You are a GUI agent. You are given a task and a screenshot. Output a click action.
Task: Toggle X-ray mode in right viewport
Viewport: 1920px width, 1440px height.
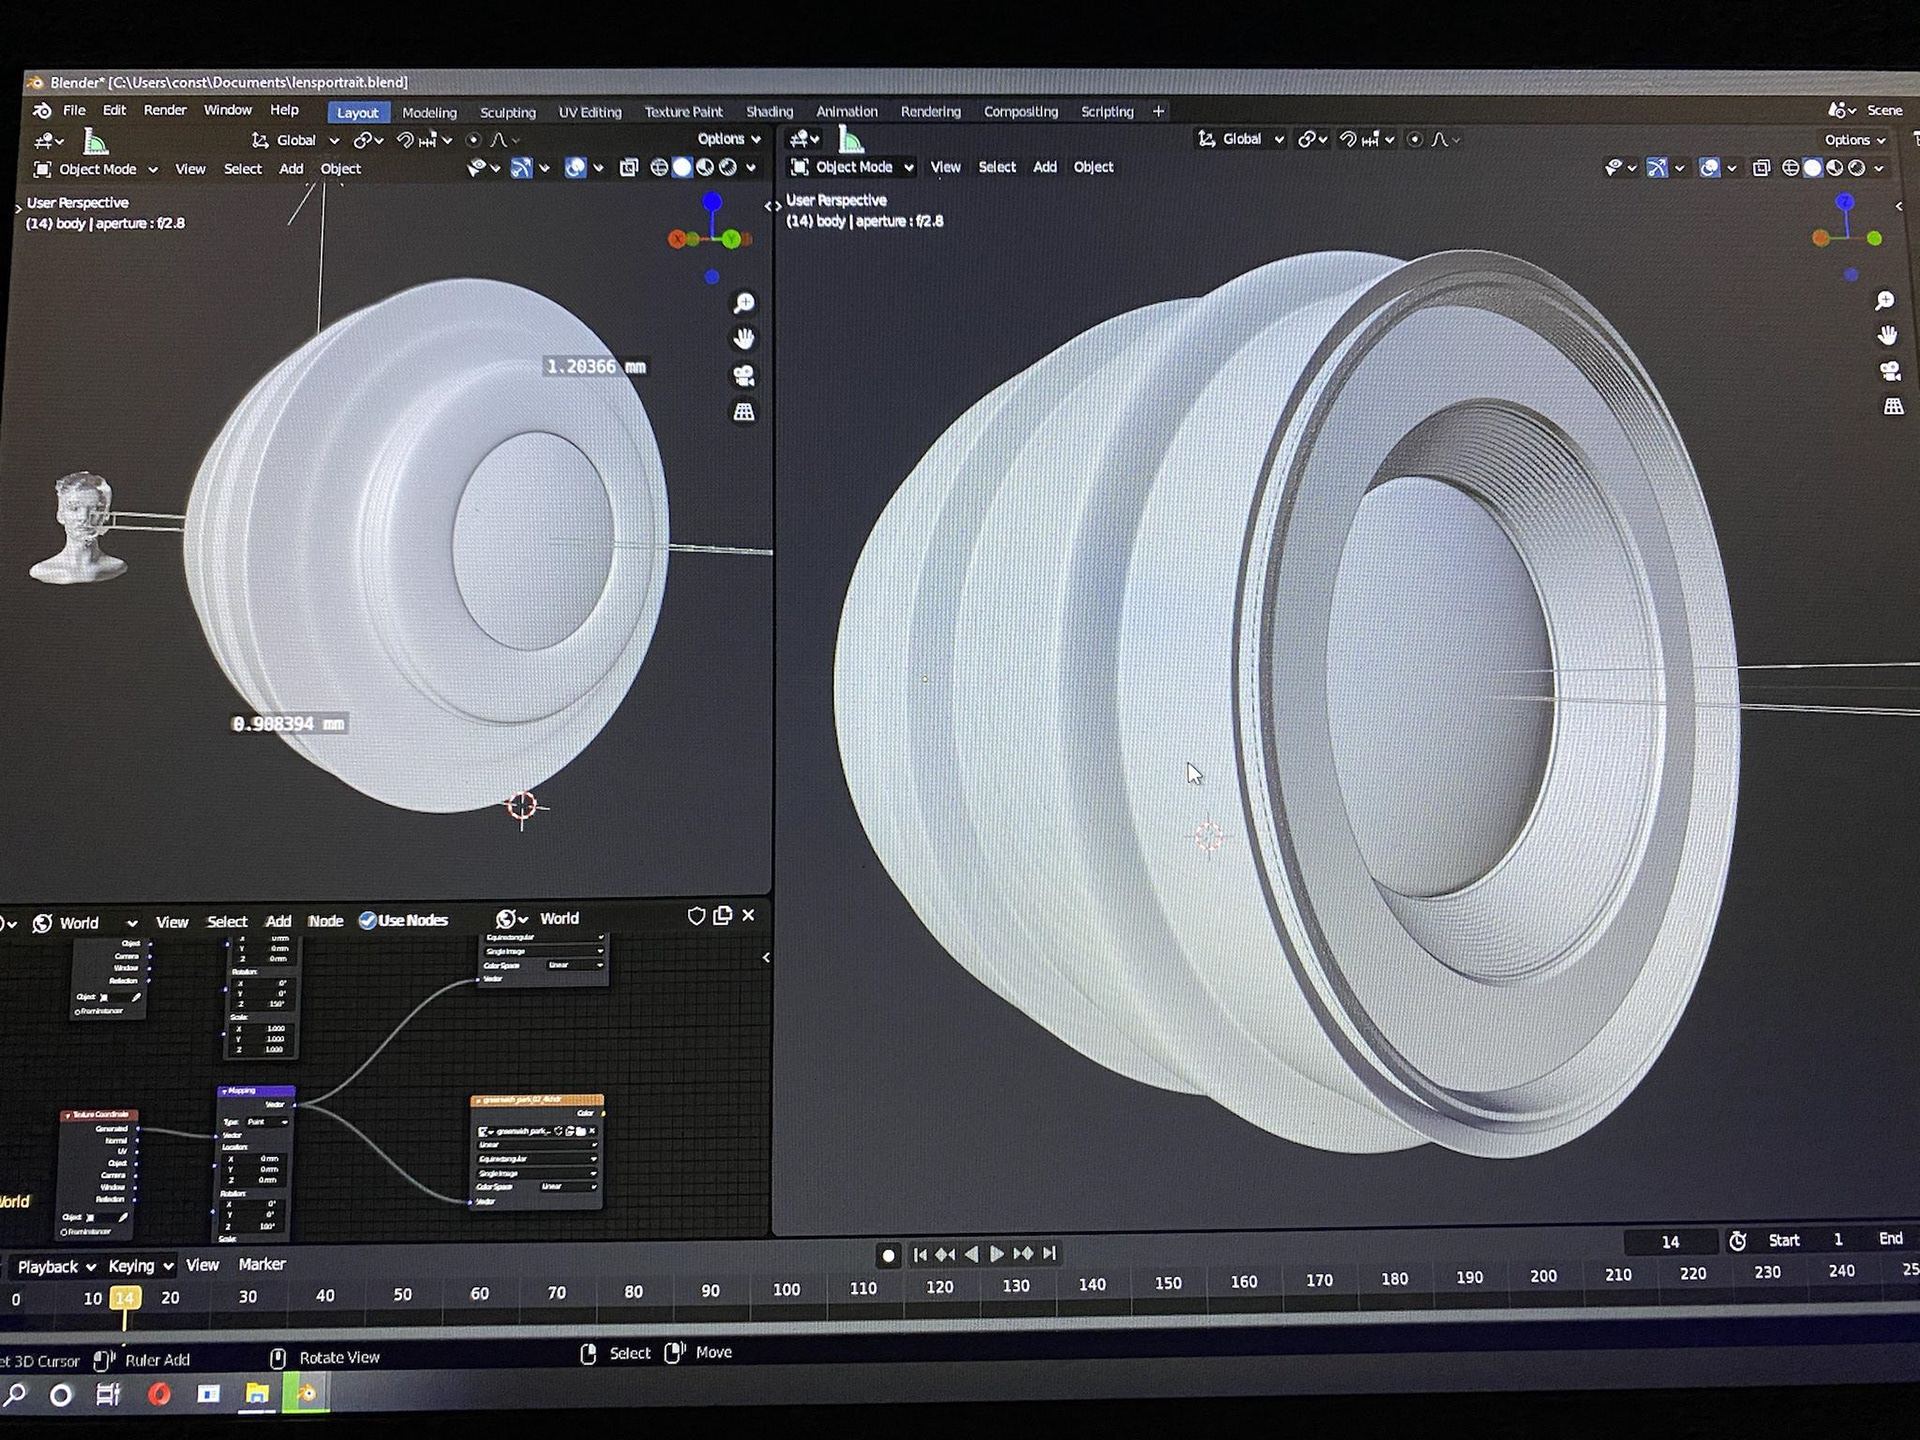1761,168
